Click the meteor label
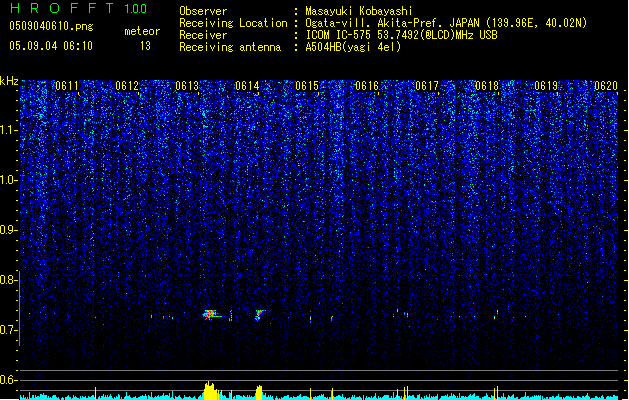Image resolution: width=629 pixels, height=400 pixels. (x=142, y=31)
